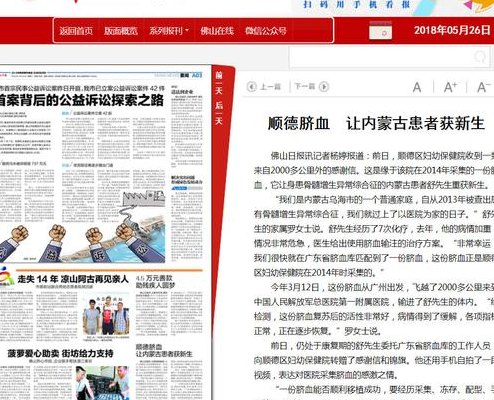The width and height of the screenshot is (494, 400).
Task: Decrease font size with A-
Action: (x=483, y=87)
